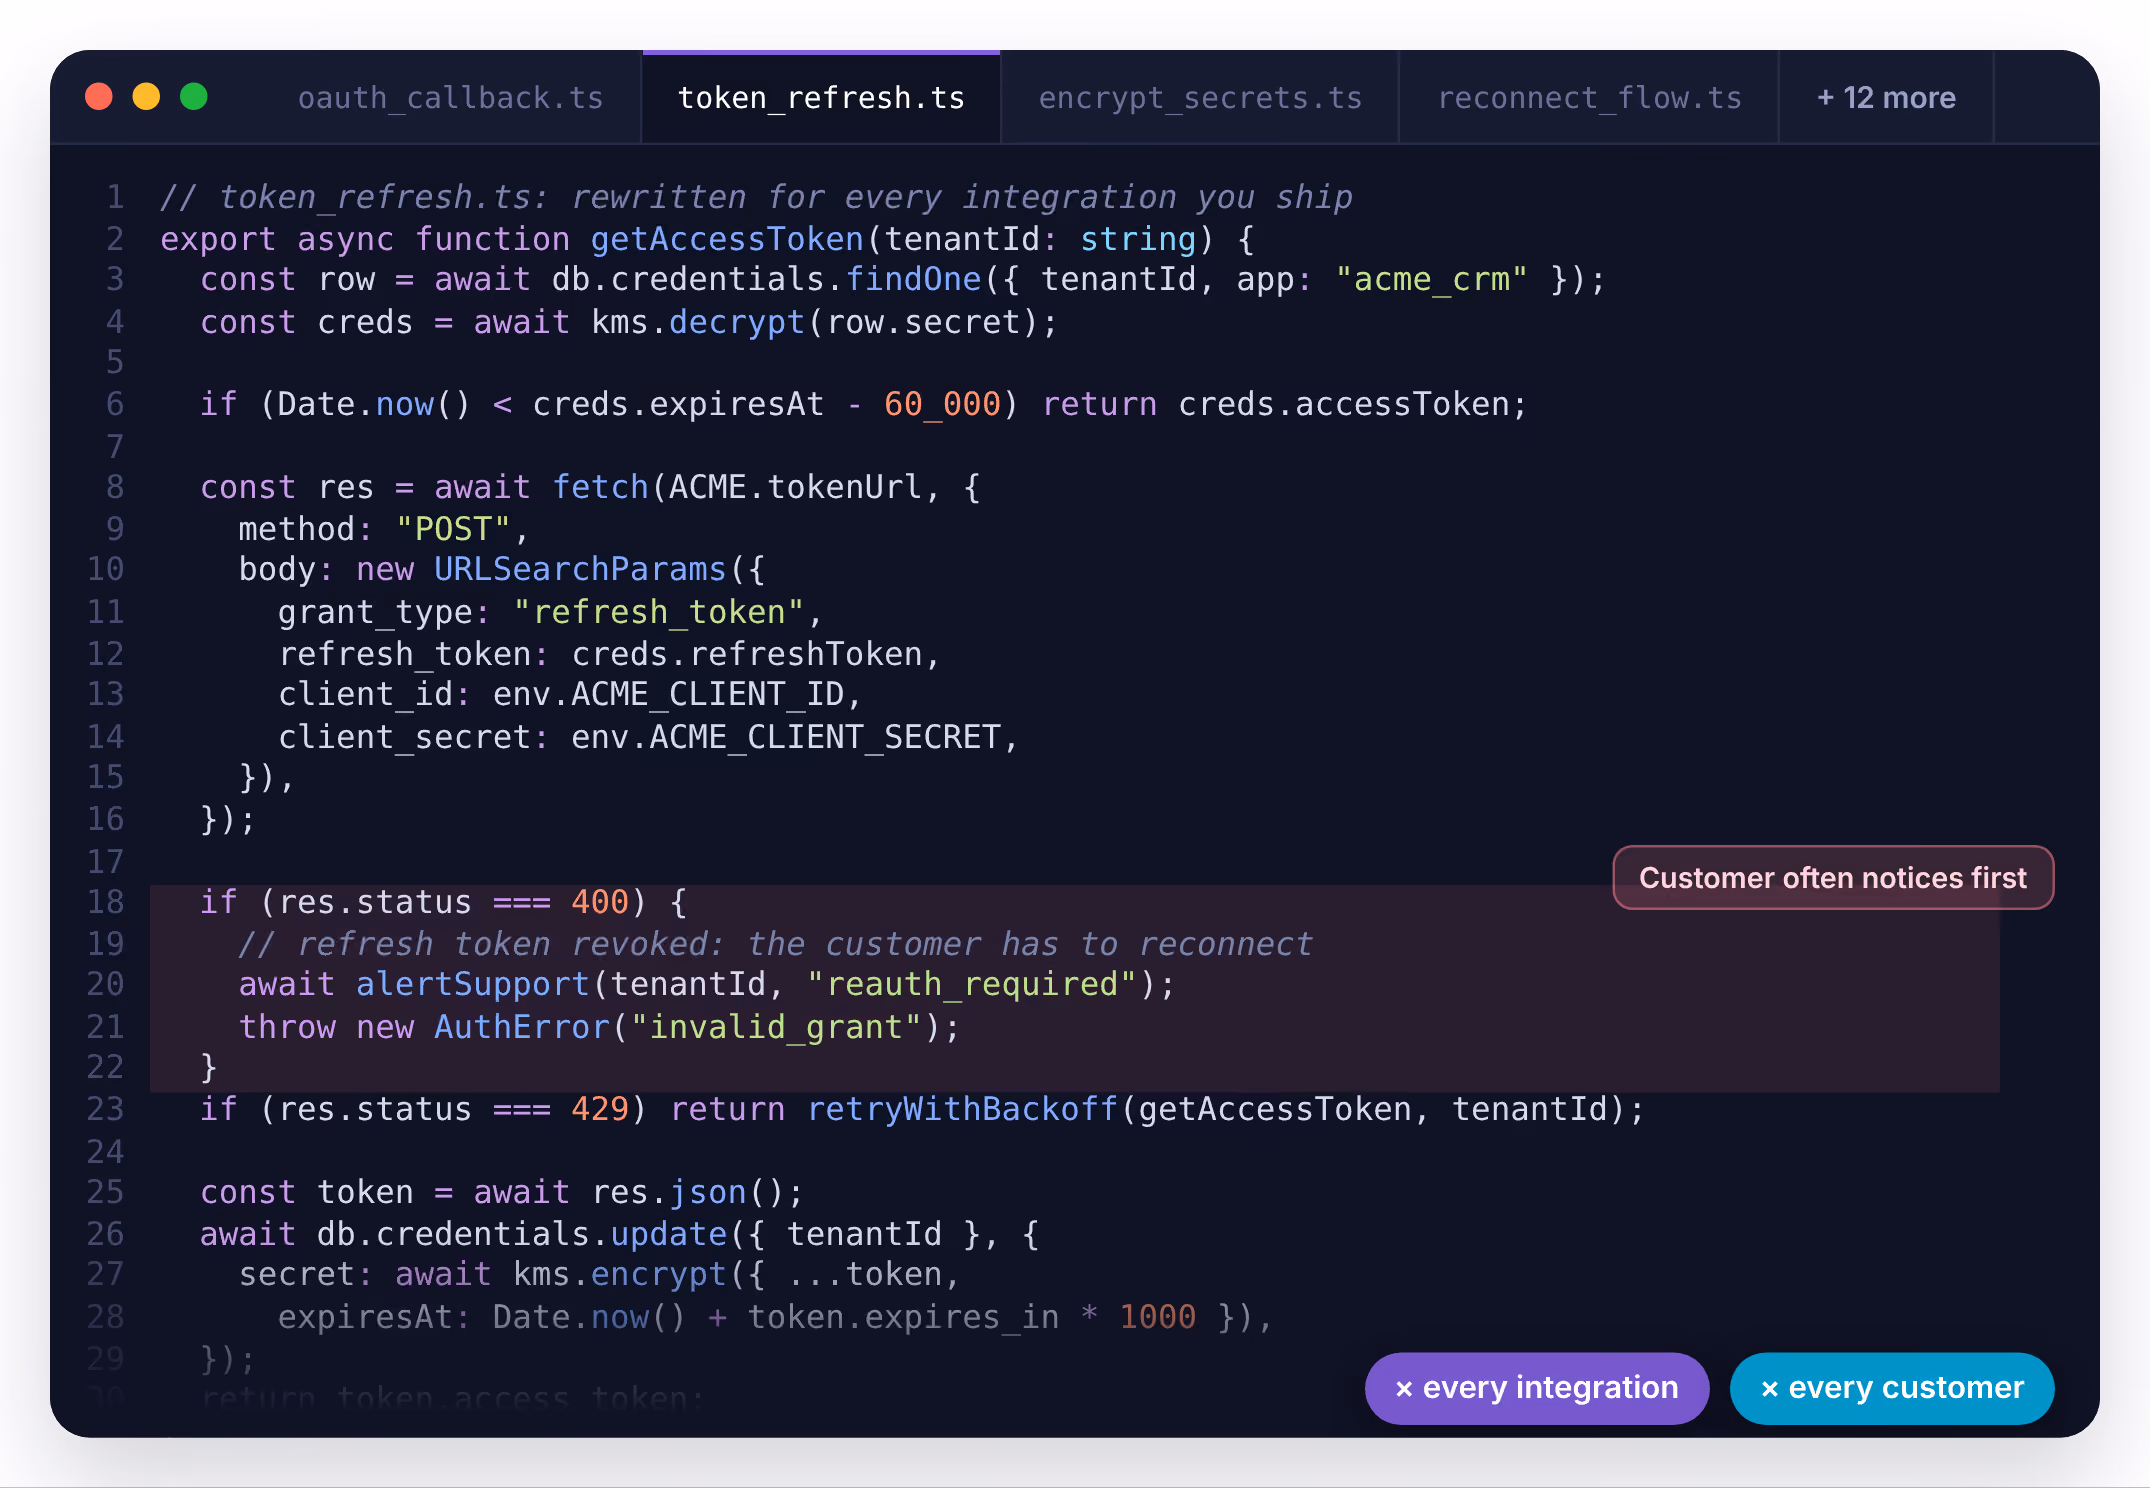Click the '× every customer' pill

point(1892,1388)
